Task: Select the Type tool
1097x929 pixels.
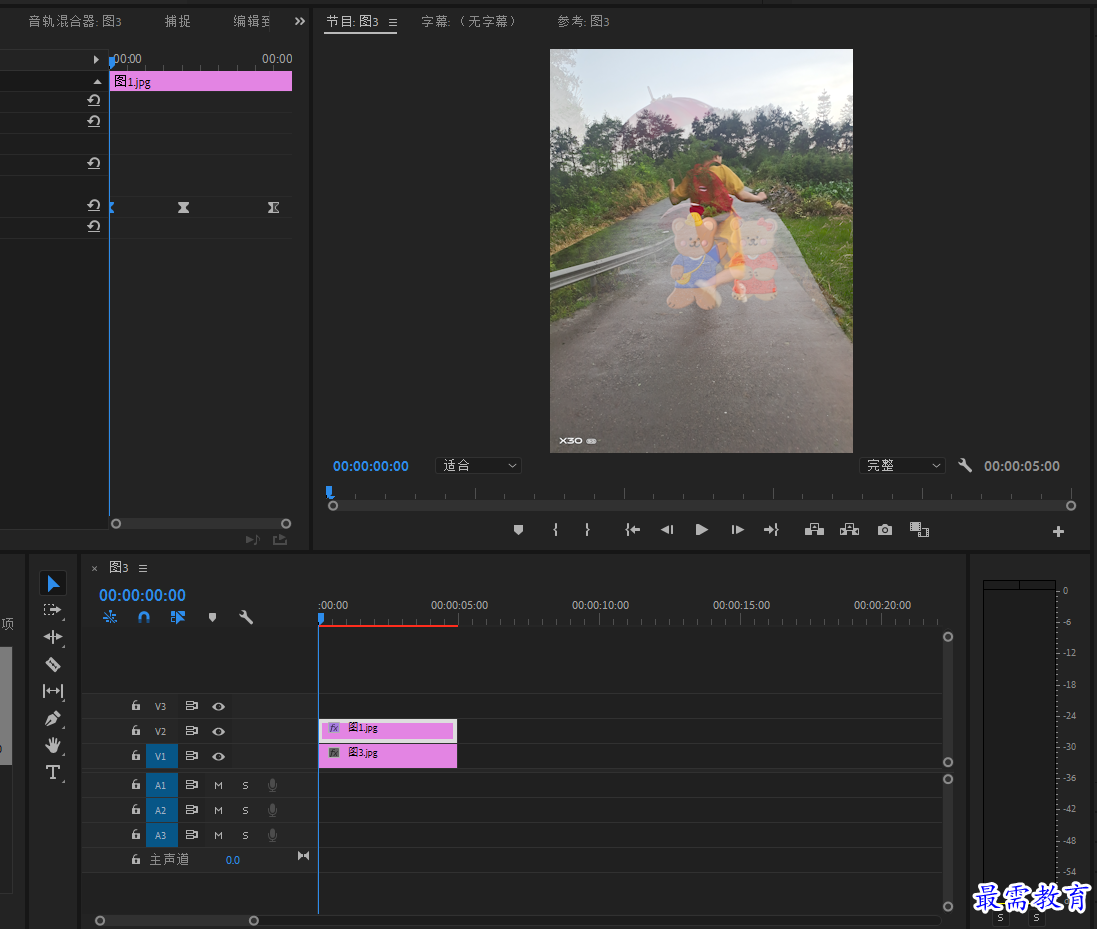Action: pos(53,772)
